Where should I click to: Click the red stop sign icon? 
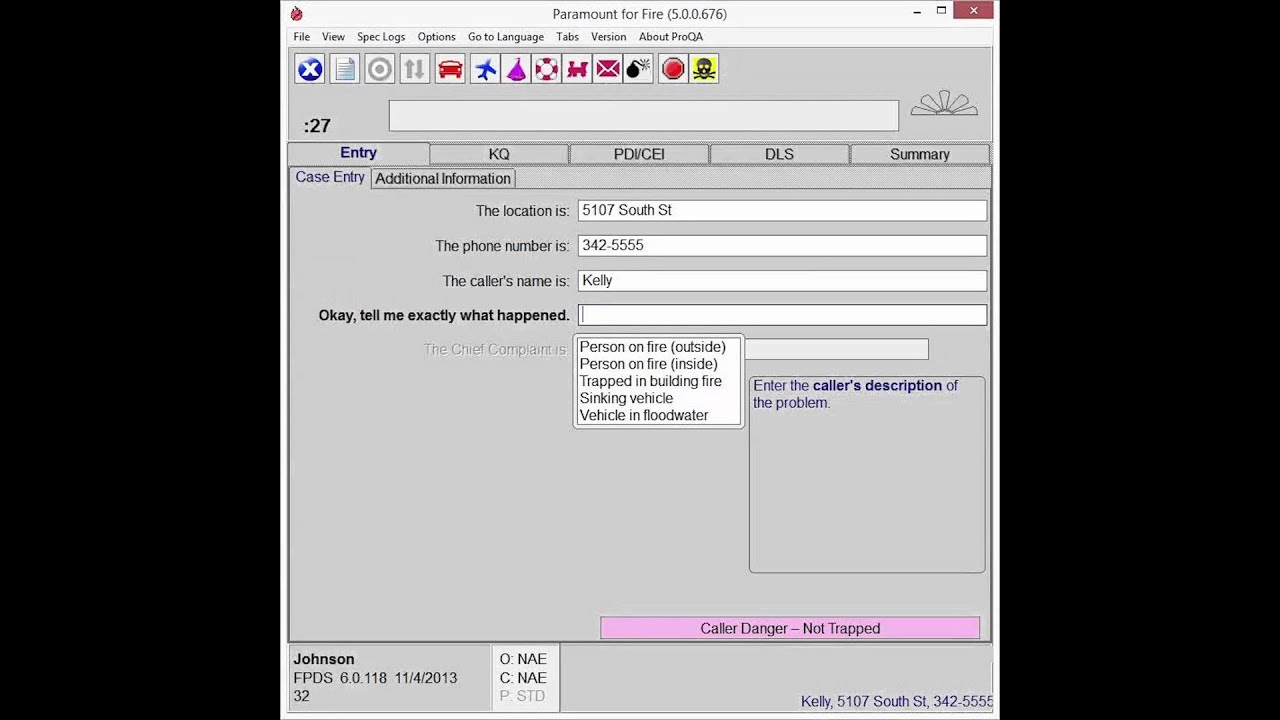[673, 69]
